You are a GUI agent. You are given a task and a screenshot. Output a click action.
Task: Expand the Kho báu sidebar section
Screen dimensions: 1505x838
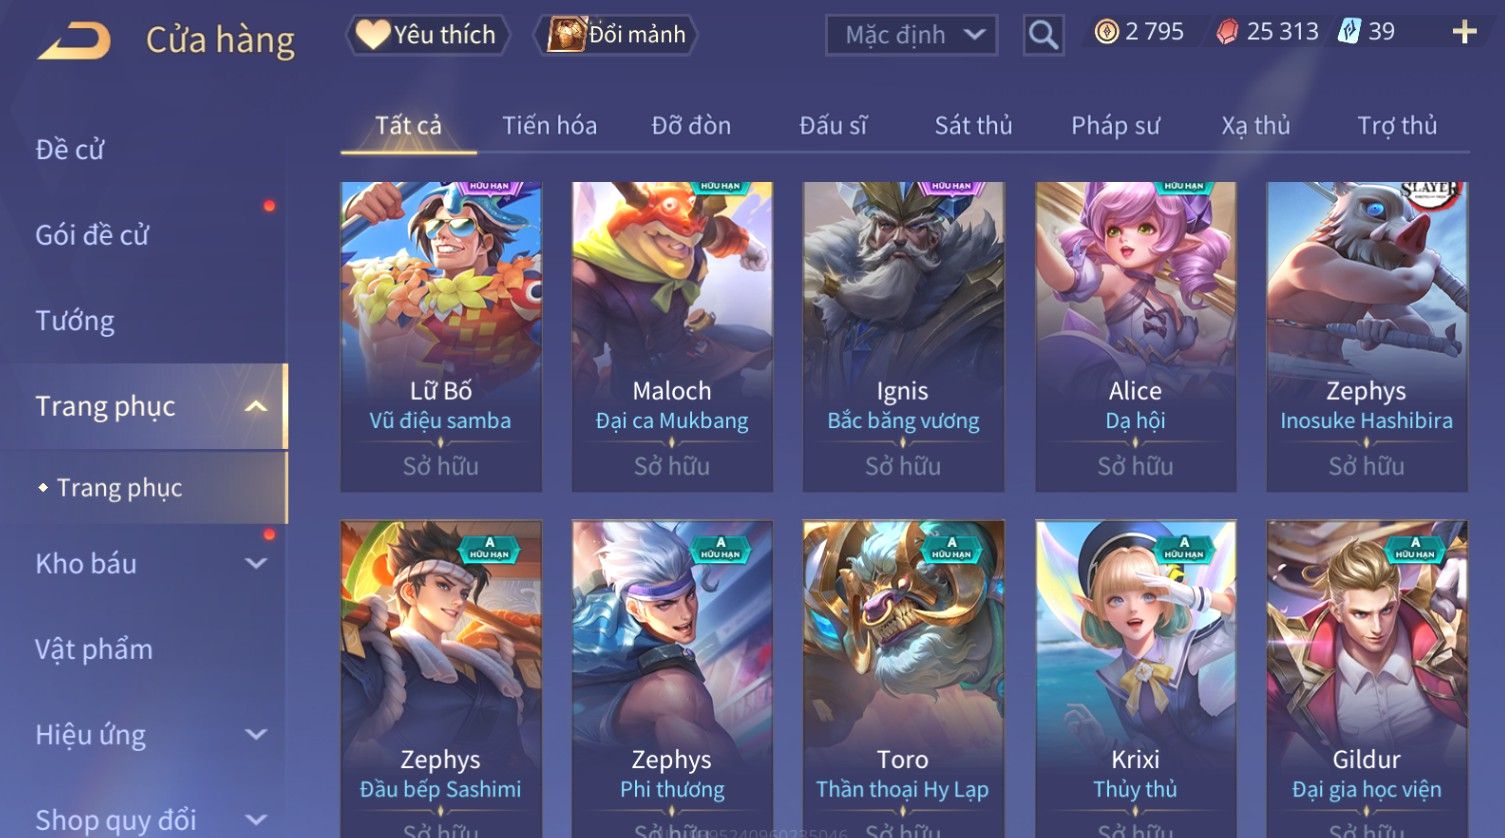click(256, 564)
